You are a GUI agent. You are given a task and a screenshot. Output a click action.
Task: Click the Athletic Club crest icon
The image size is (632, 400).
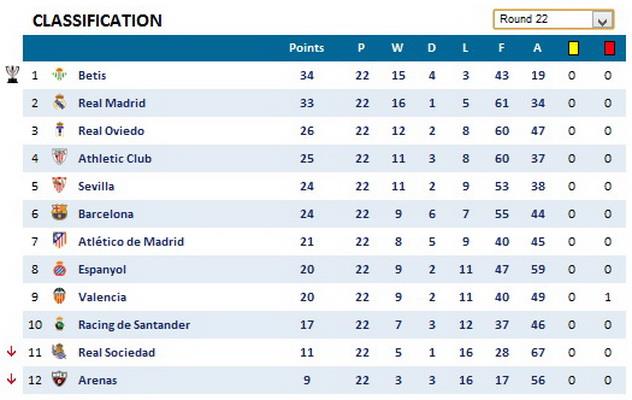59,158
